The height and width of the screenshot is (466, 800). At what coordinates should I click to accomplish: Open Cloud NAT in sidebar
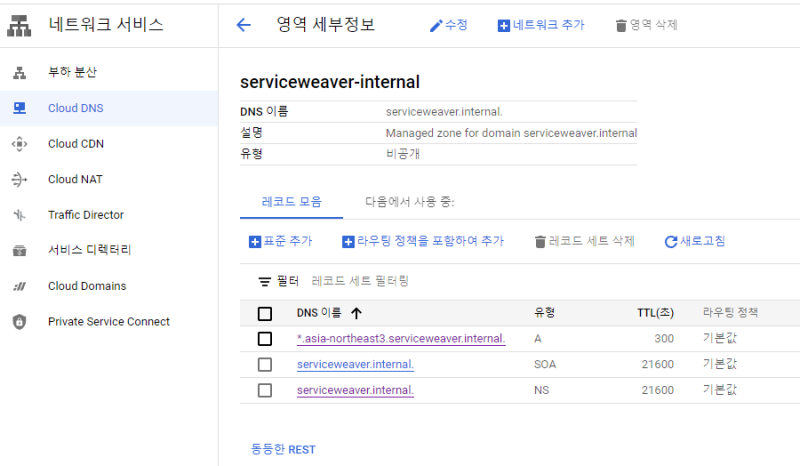[75, 180]
